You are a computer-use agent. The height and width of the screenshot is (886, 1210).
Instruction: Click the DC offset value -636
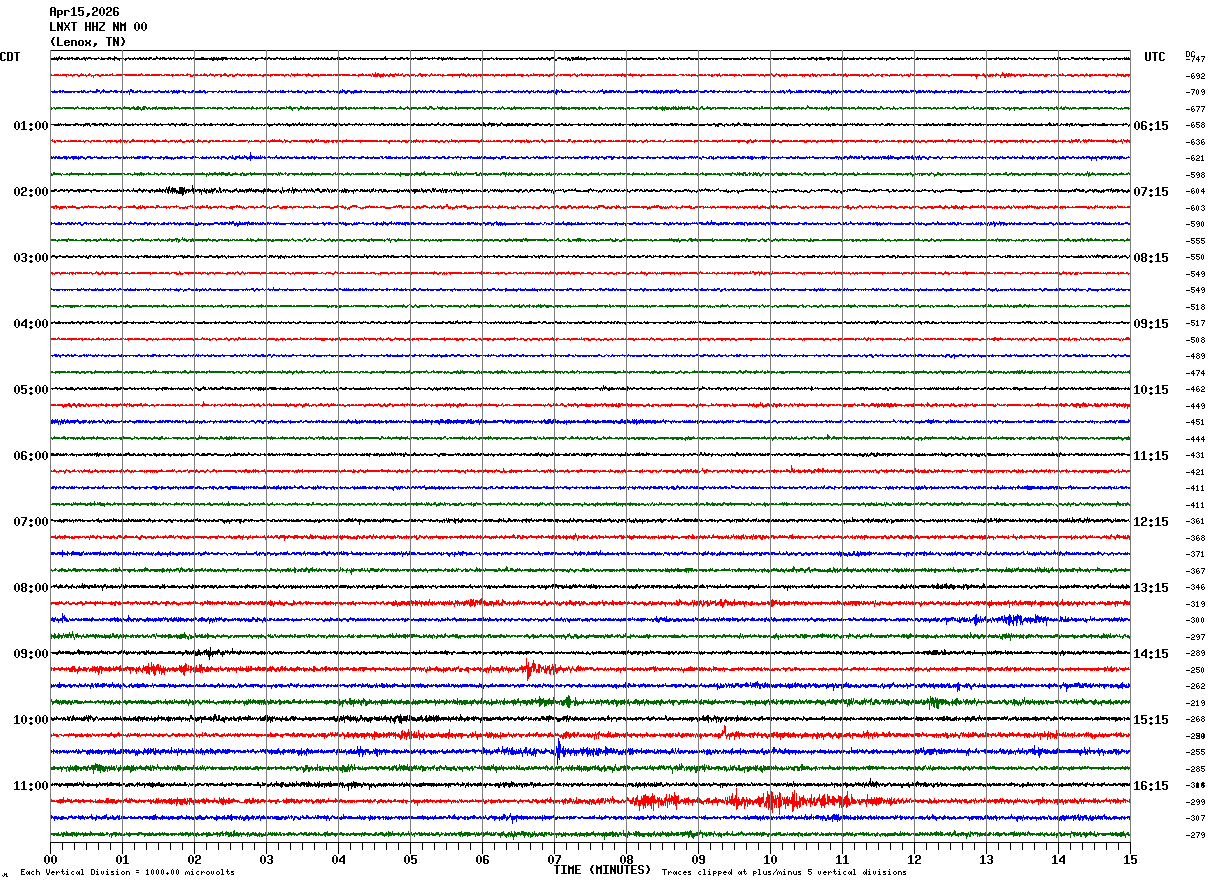click(x=1196, y=142)
